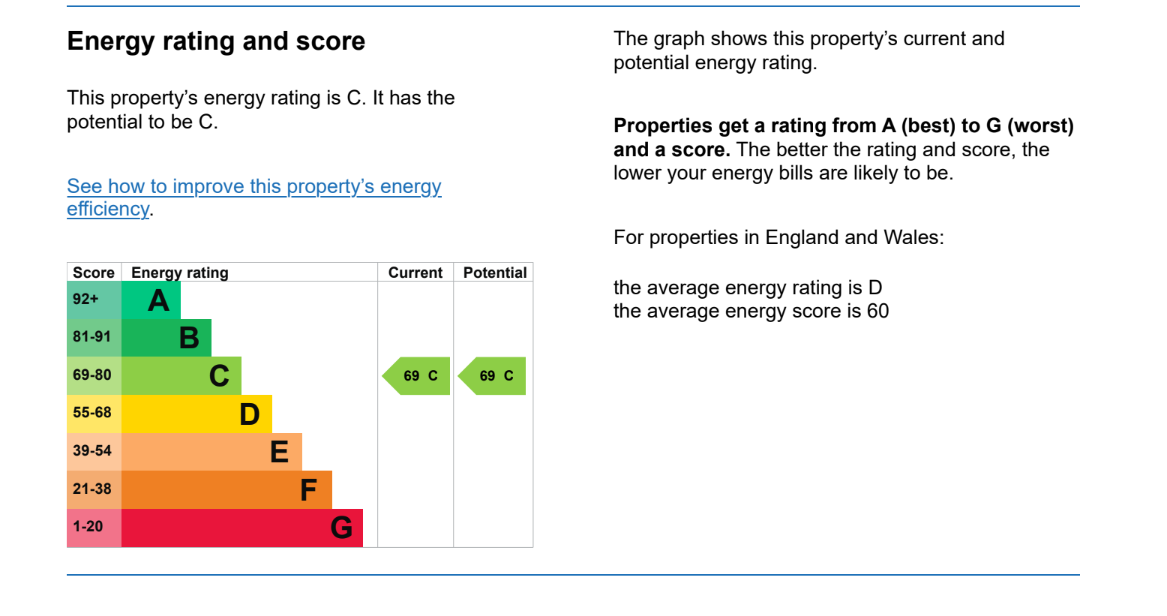Click the Potential 69 C arrow marker

[x=492, y=376]
